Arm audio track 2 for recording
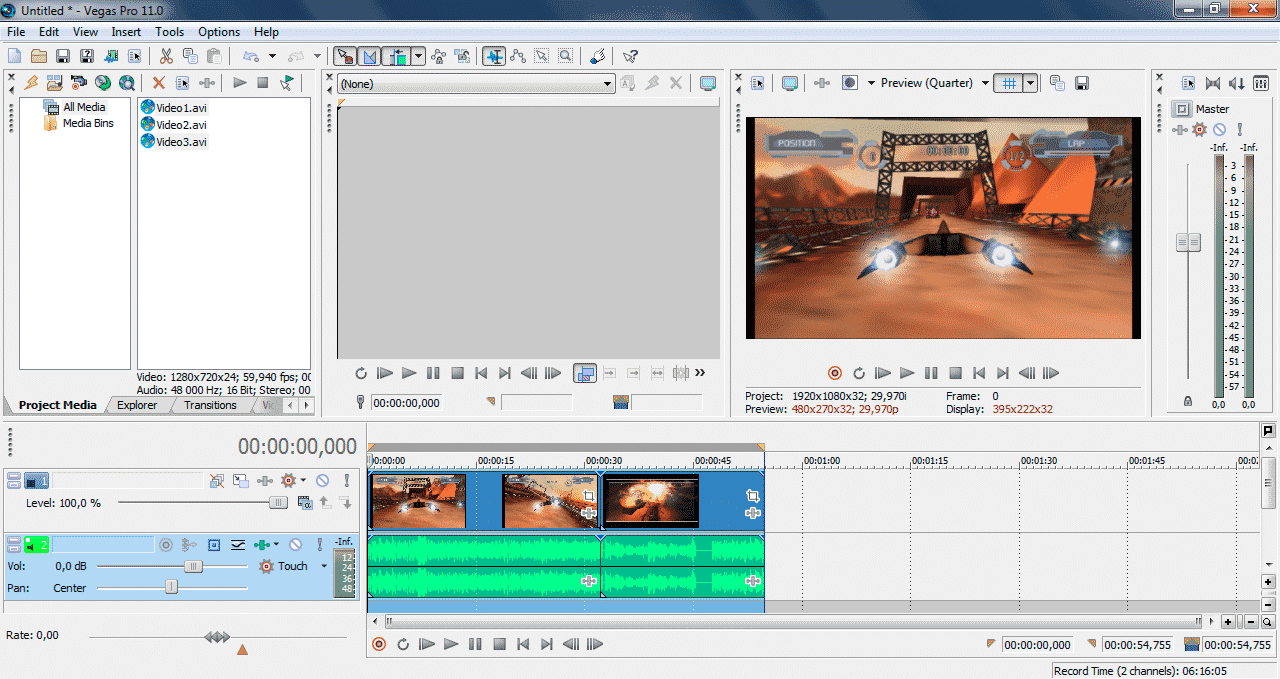Image resolution: width=1280 pixels, height=679 pixels. 166,545
